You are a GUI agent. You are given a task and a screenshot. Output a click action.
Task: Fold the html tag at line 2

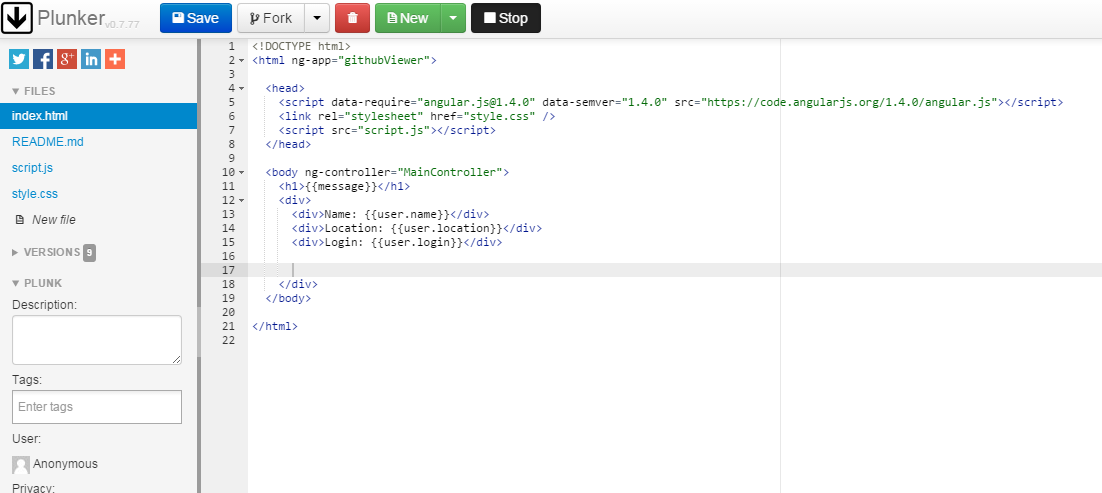click(x=241, y=60)
